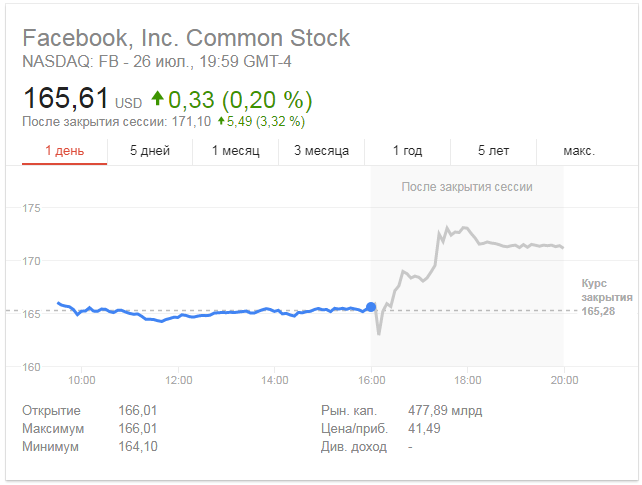Screen dimensions: 642x485
Task: Click the small green after-hours arrow
Action: [x=221, y=121]
